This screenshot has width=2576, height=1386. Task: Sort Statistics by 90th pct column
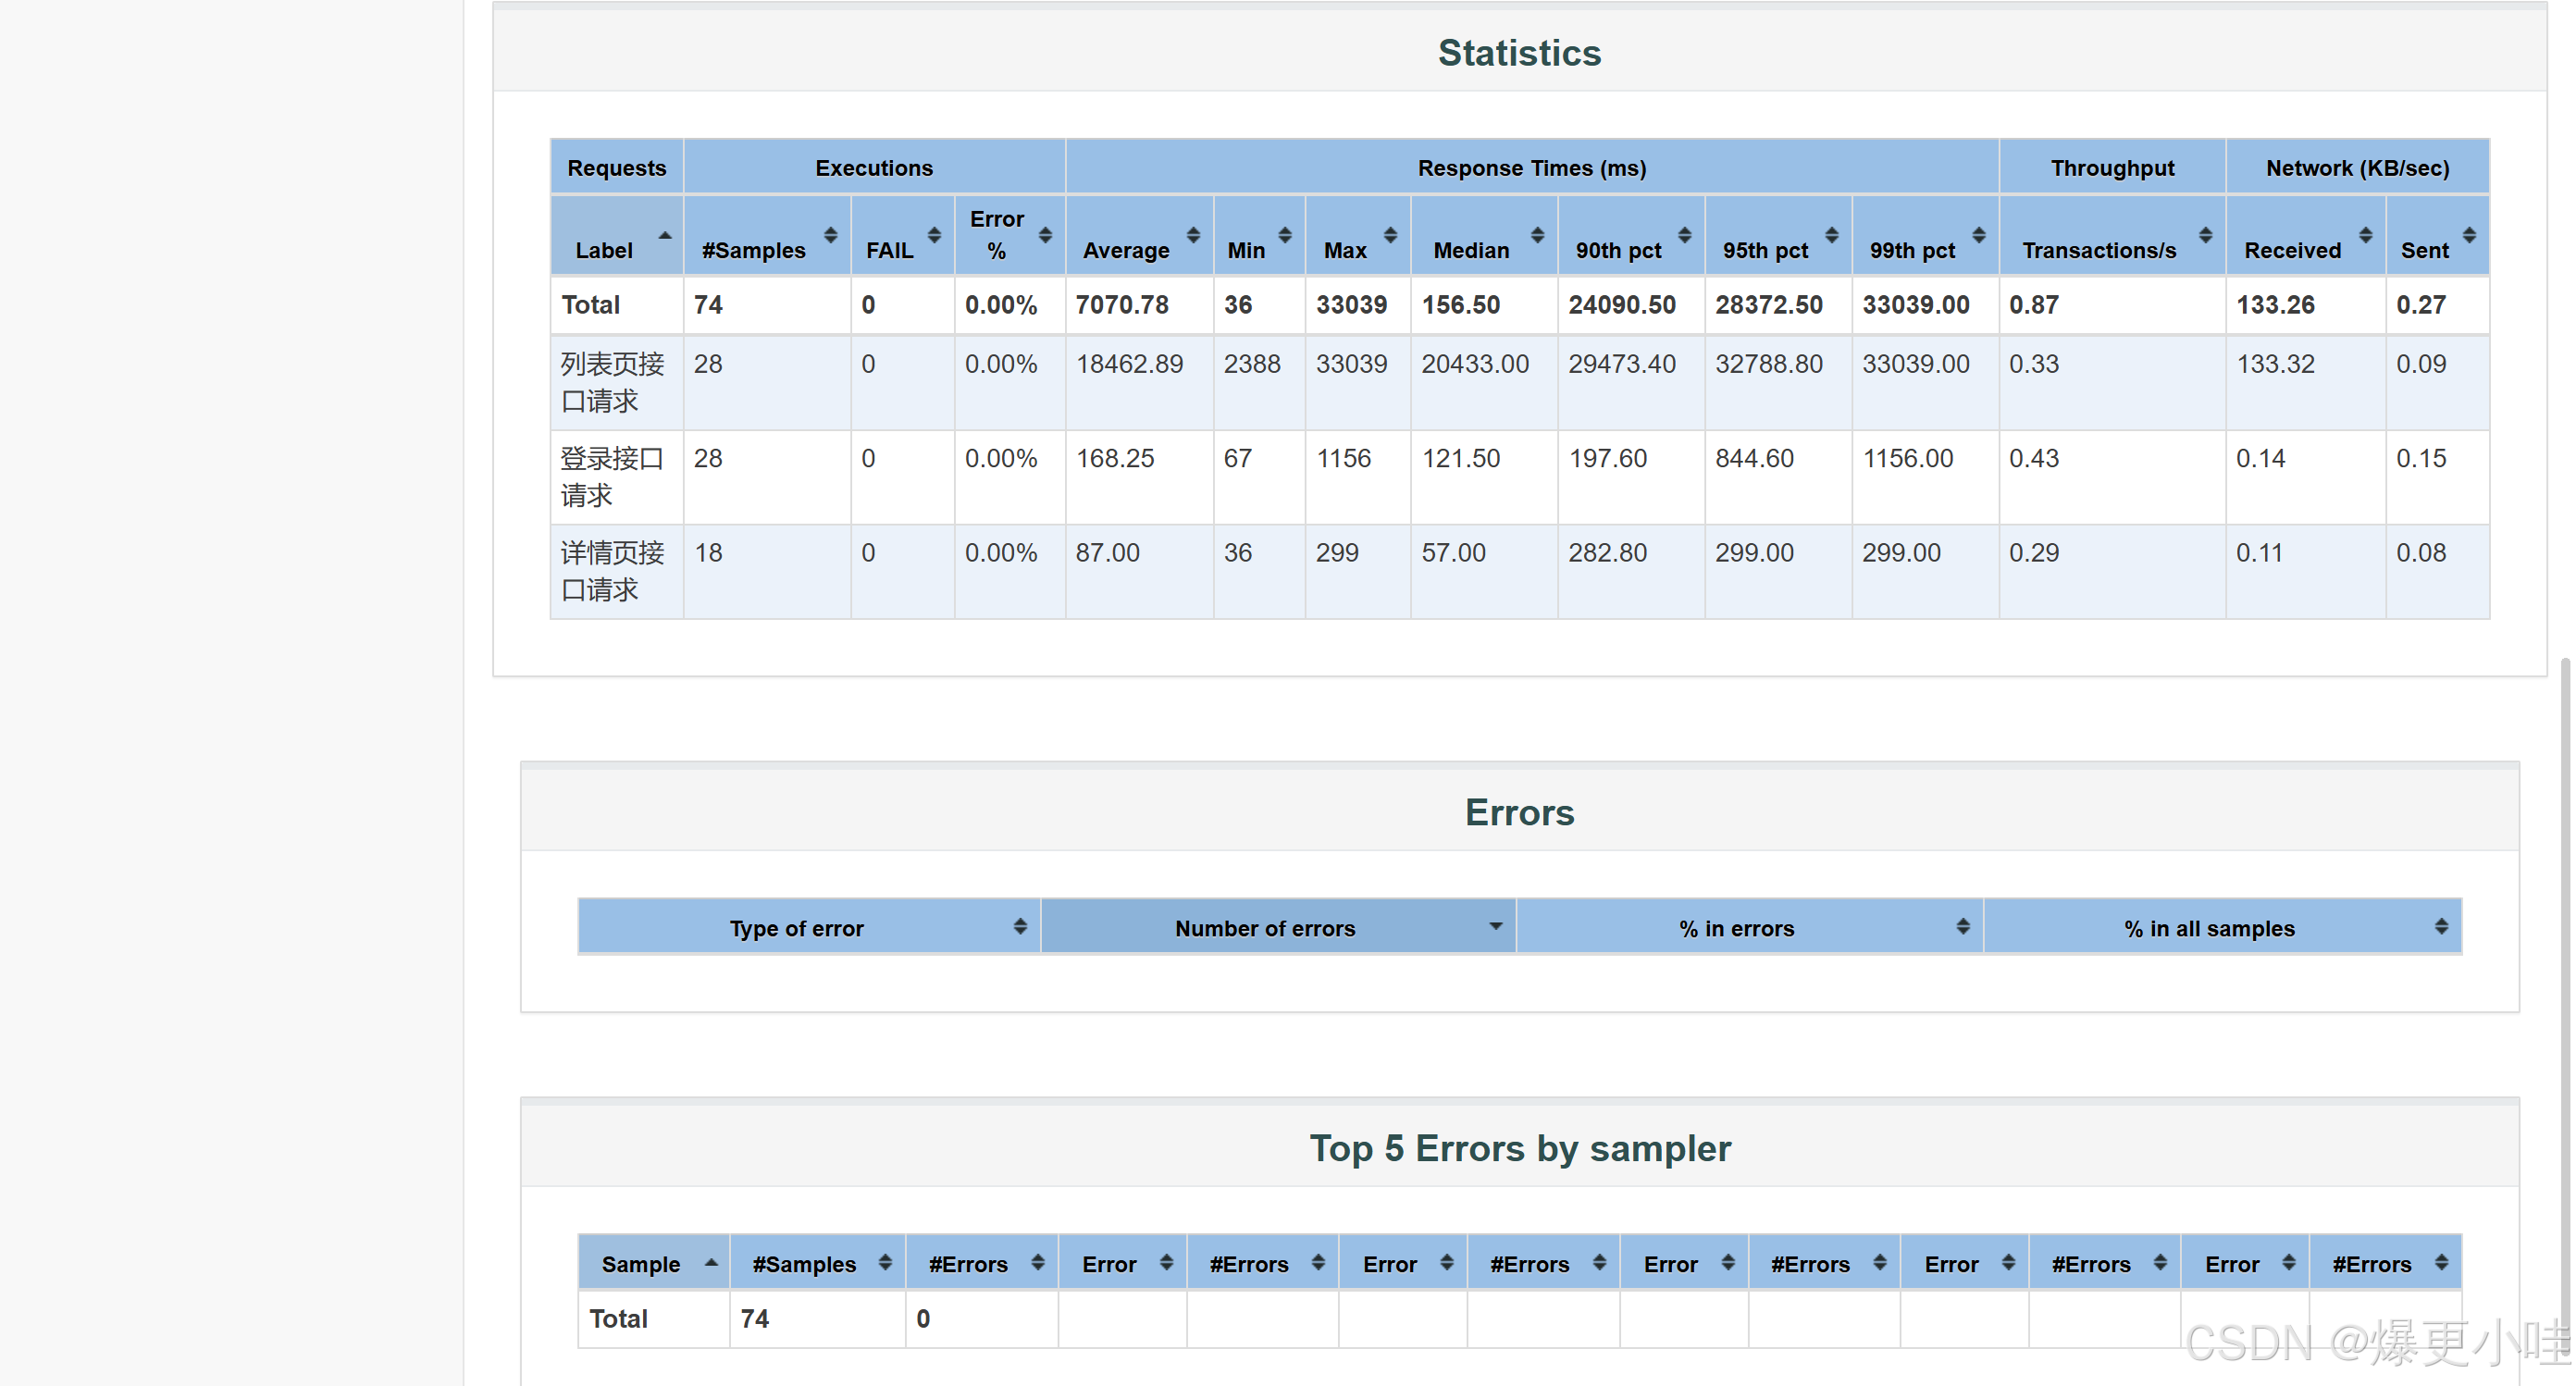(1617, 250)
